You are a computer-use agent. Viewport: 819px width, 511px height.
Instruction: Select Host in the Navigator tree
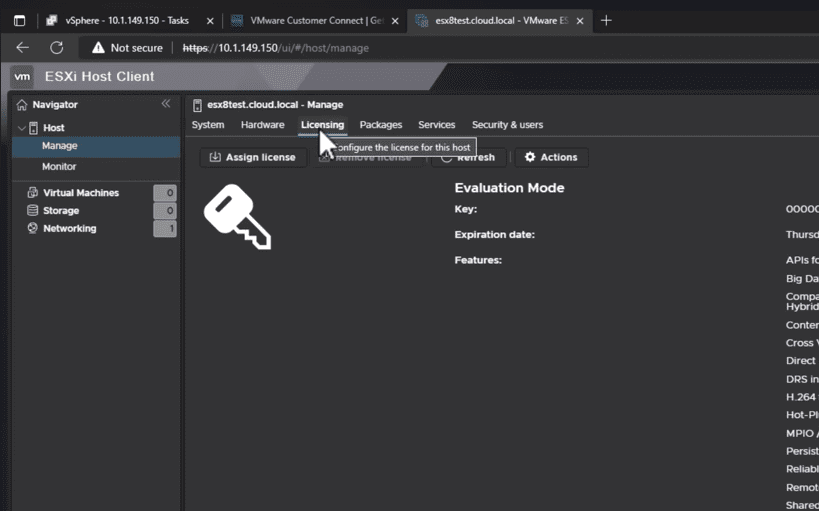(54, 128)
